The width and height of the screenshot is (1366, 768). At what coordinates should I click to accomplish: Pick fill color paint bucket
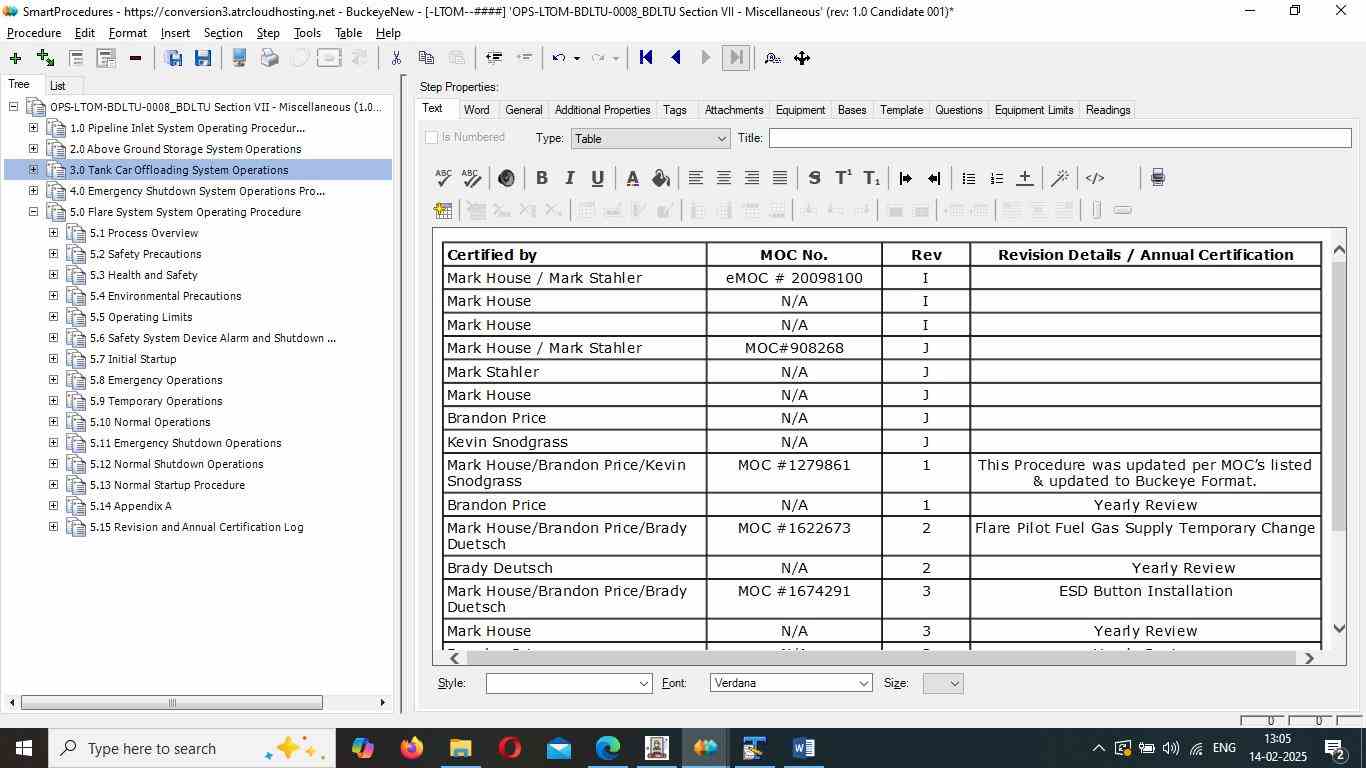[x=660, y=178]
